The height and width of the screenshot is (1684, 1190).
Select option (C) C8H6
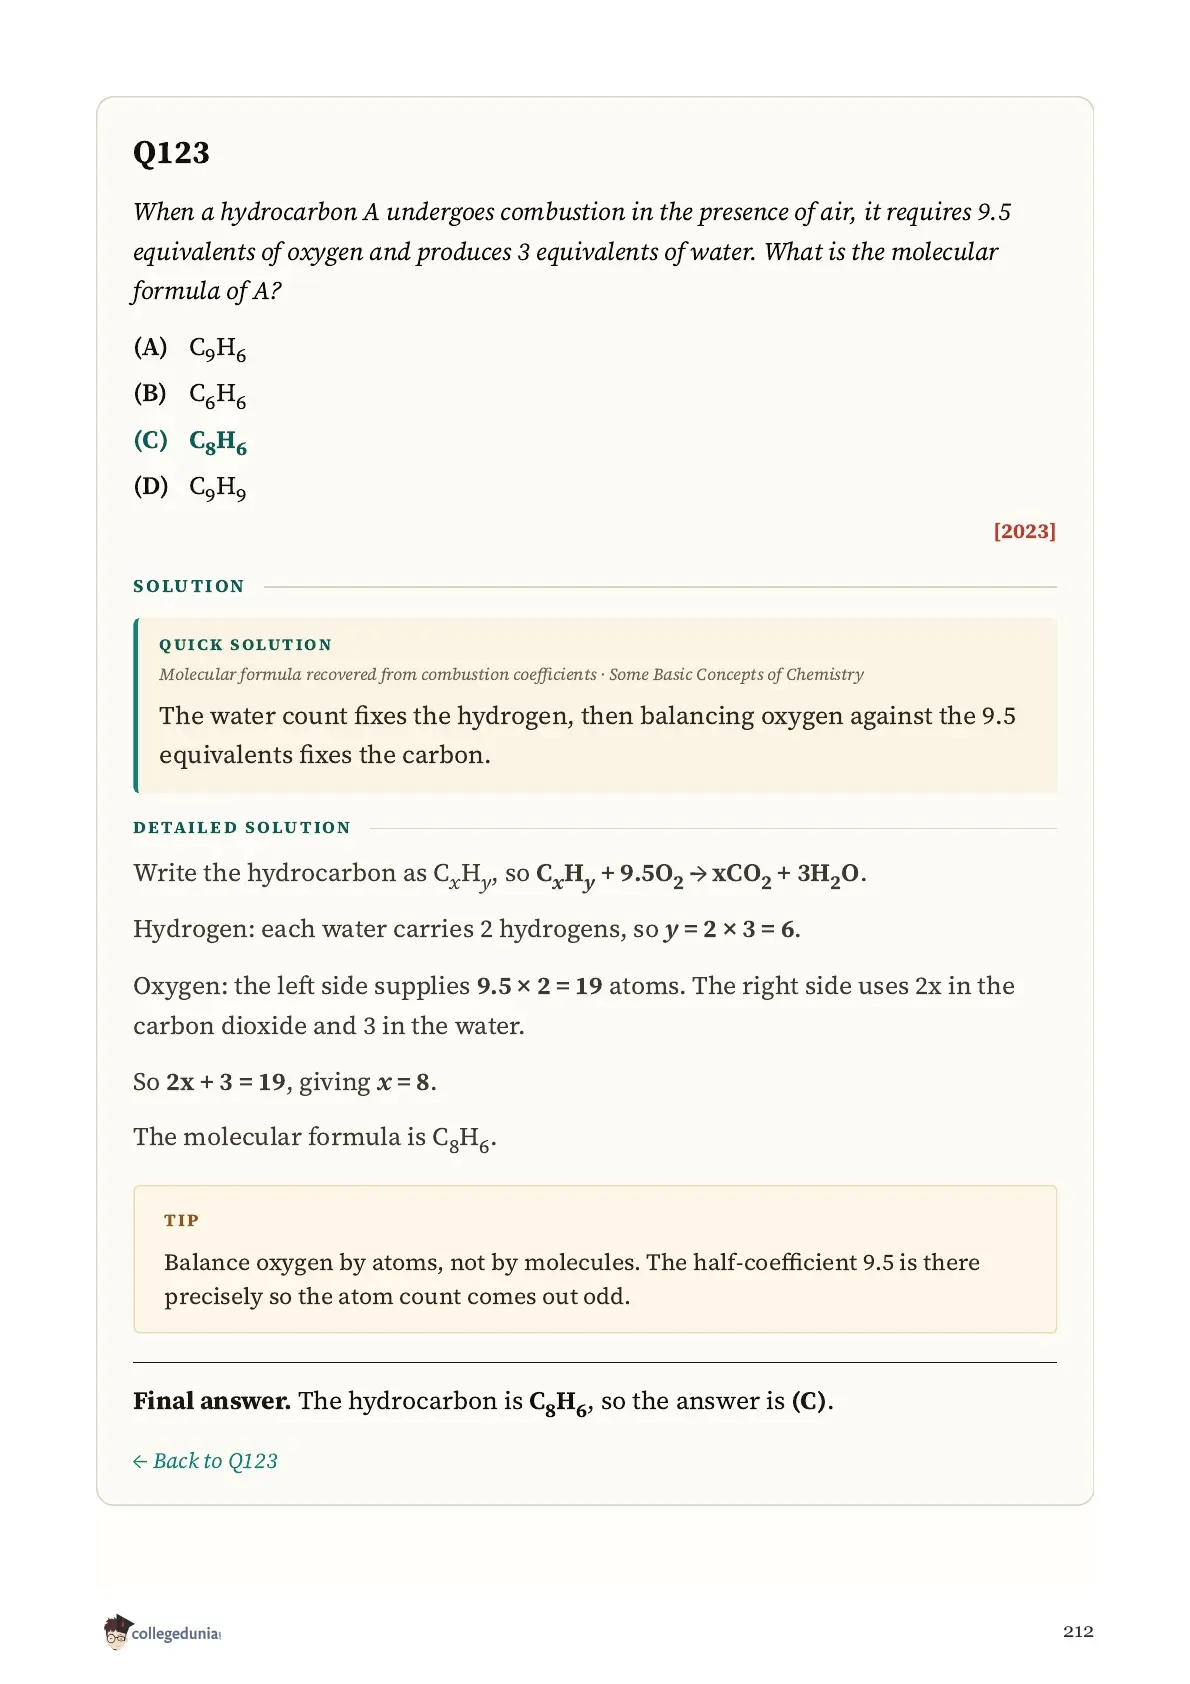(190, 441)
